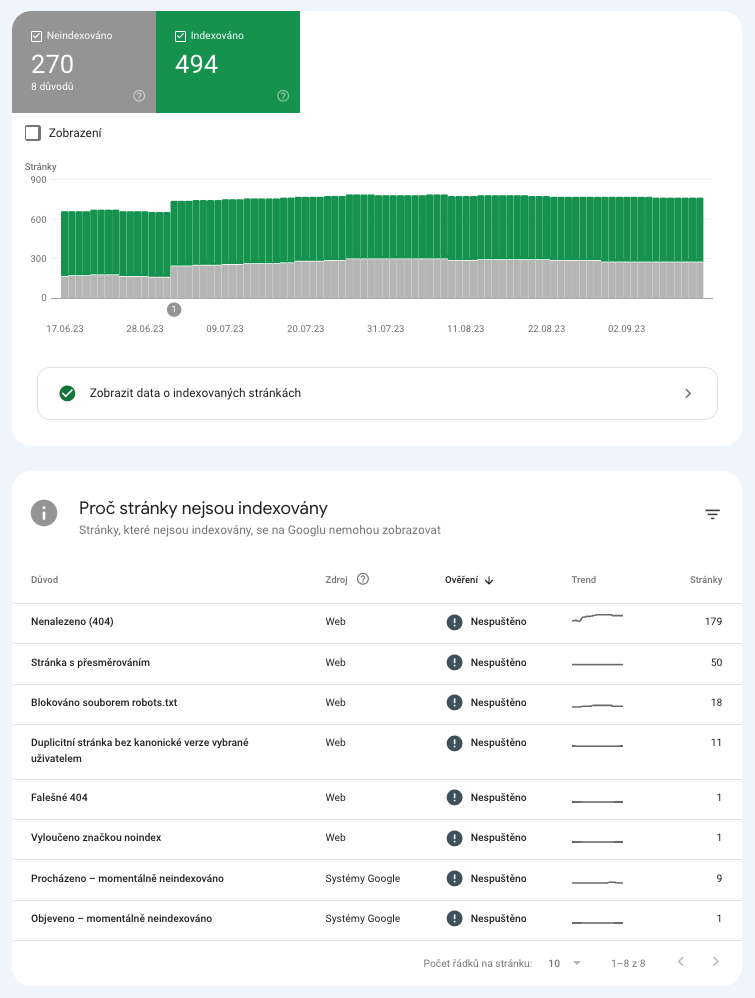The width and height of the screenshot is (755, 998).
Task: Select the Neindexováno 270 card
Action: [84, 62]
